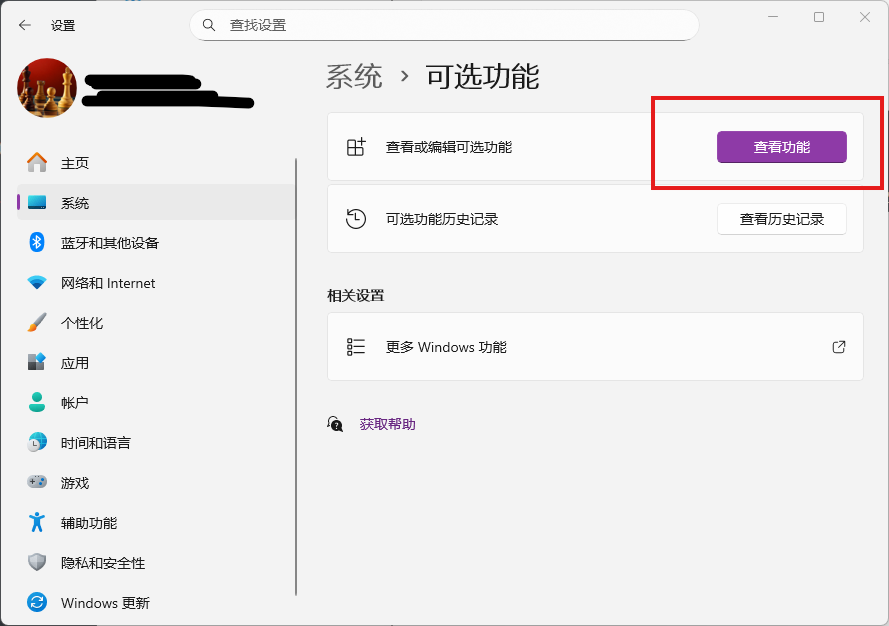Click the Bluetooth icon in the sidebar
Screen dimensions: 889x626
coord(37,243)
